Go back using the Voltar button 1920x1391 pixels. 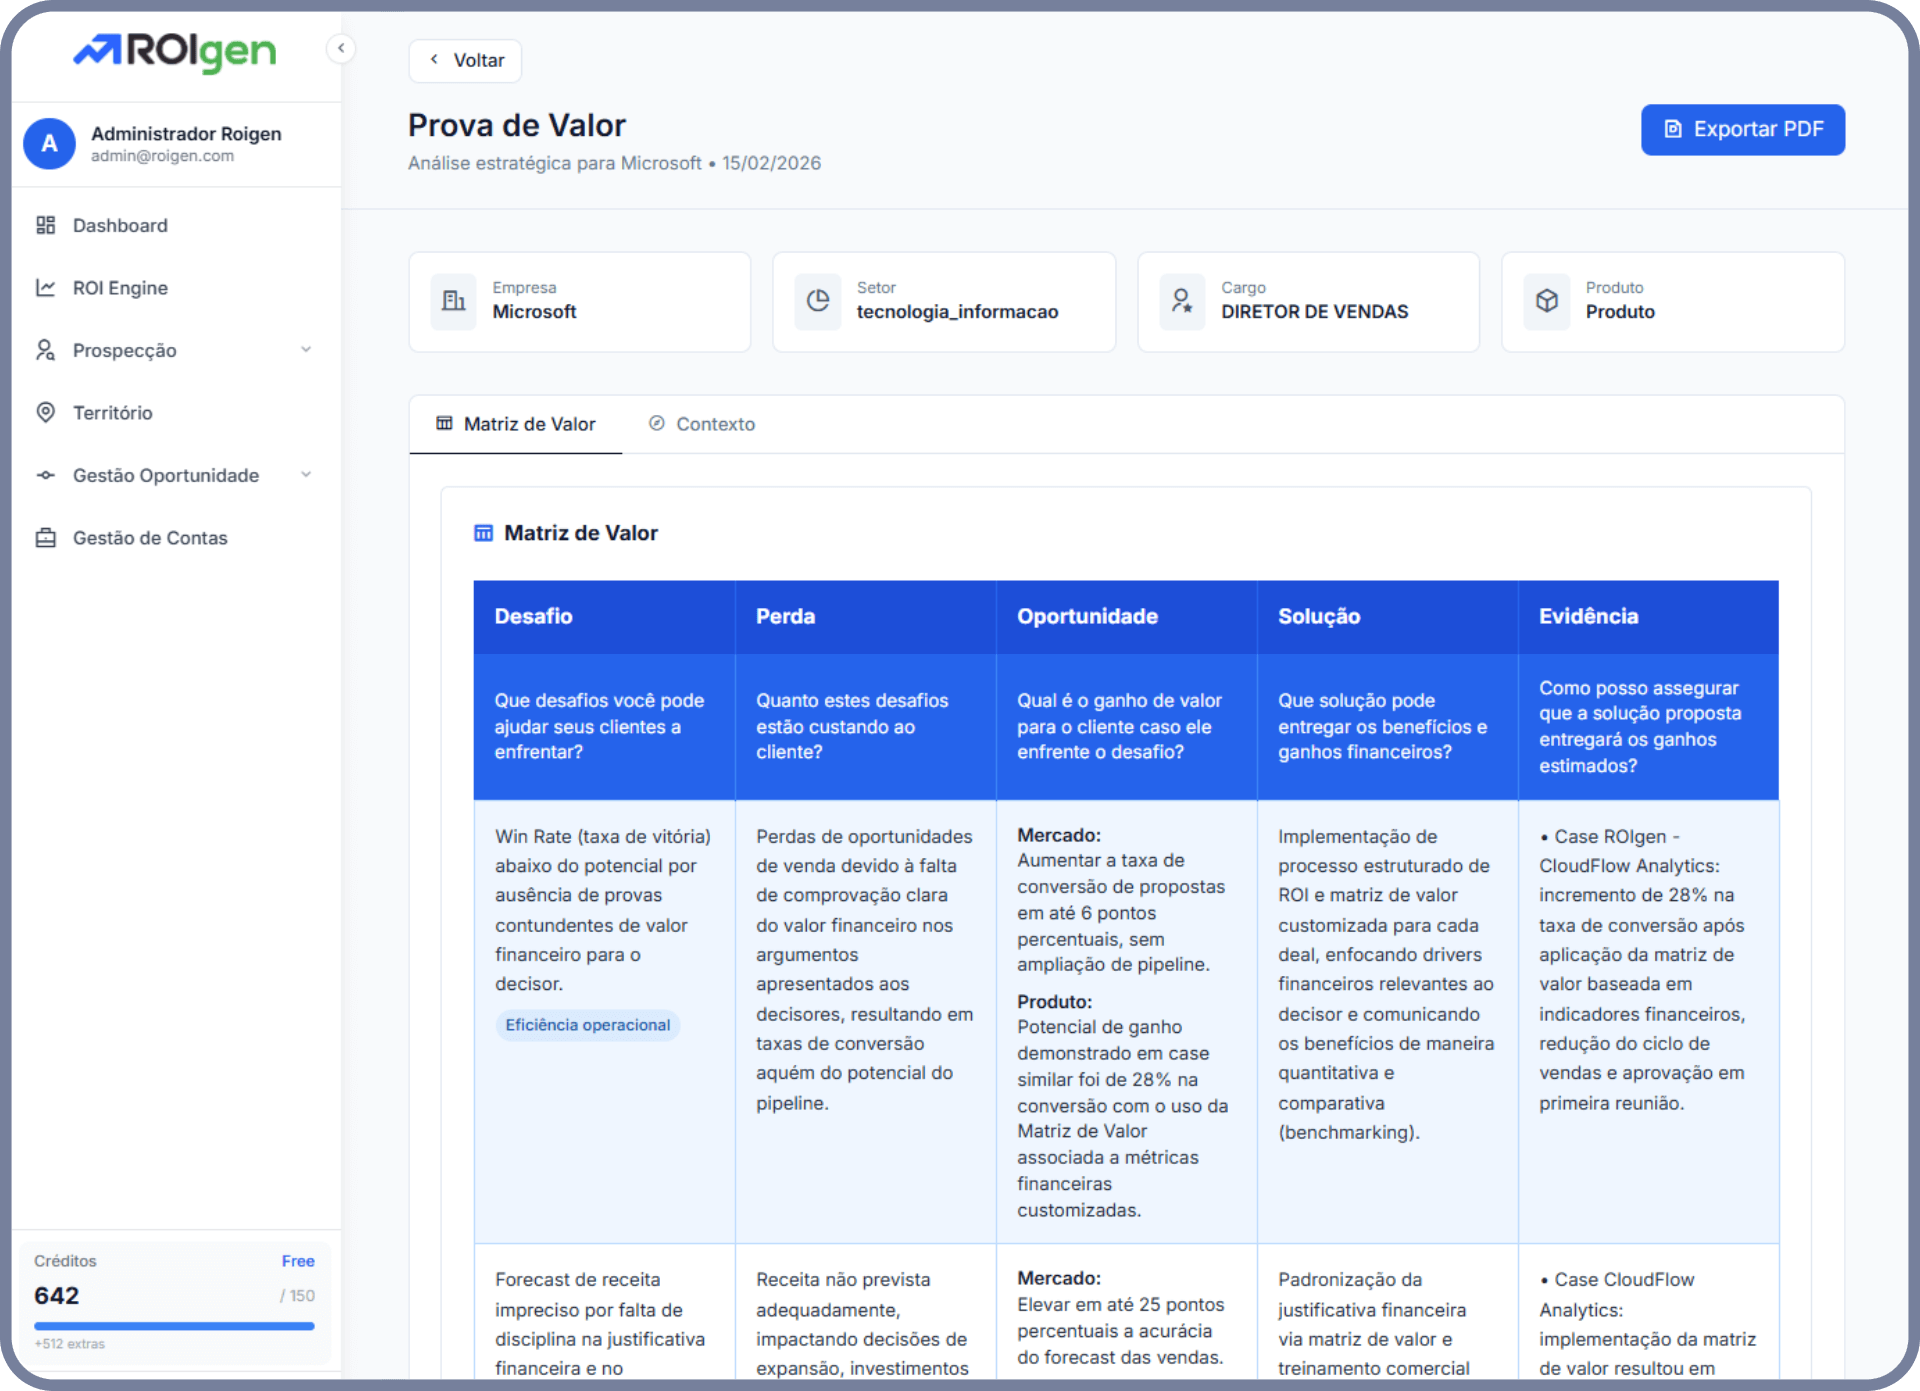tap(465, 60)
